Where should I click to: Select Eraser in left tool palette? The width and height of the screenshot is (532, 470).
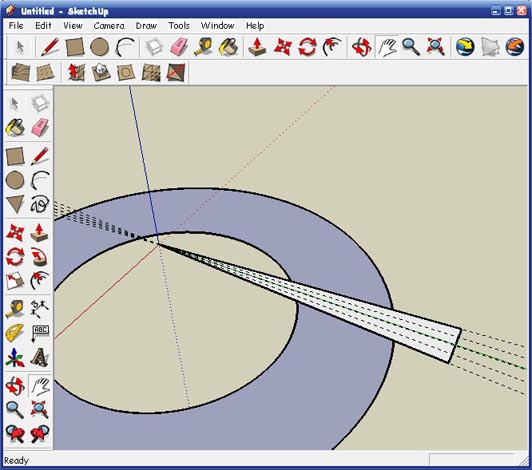pos(40,128)
